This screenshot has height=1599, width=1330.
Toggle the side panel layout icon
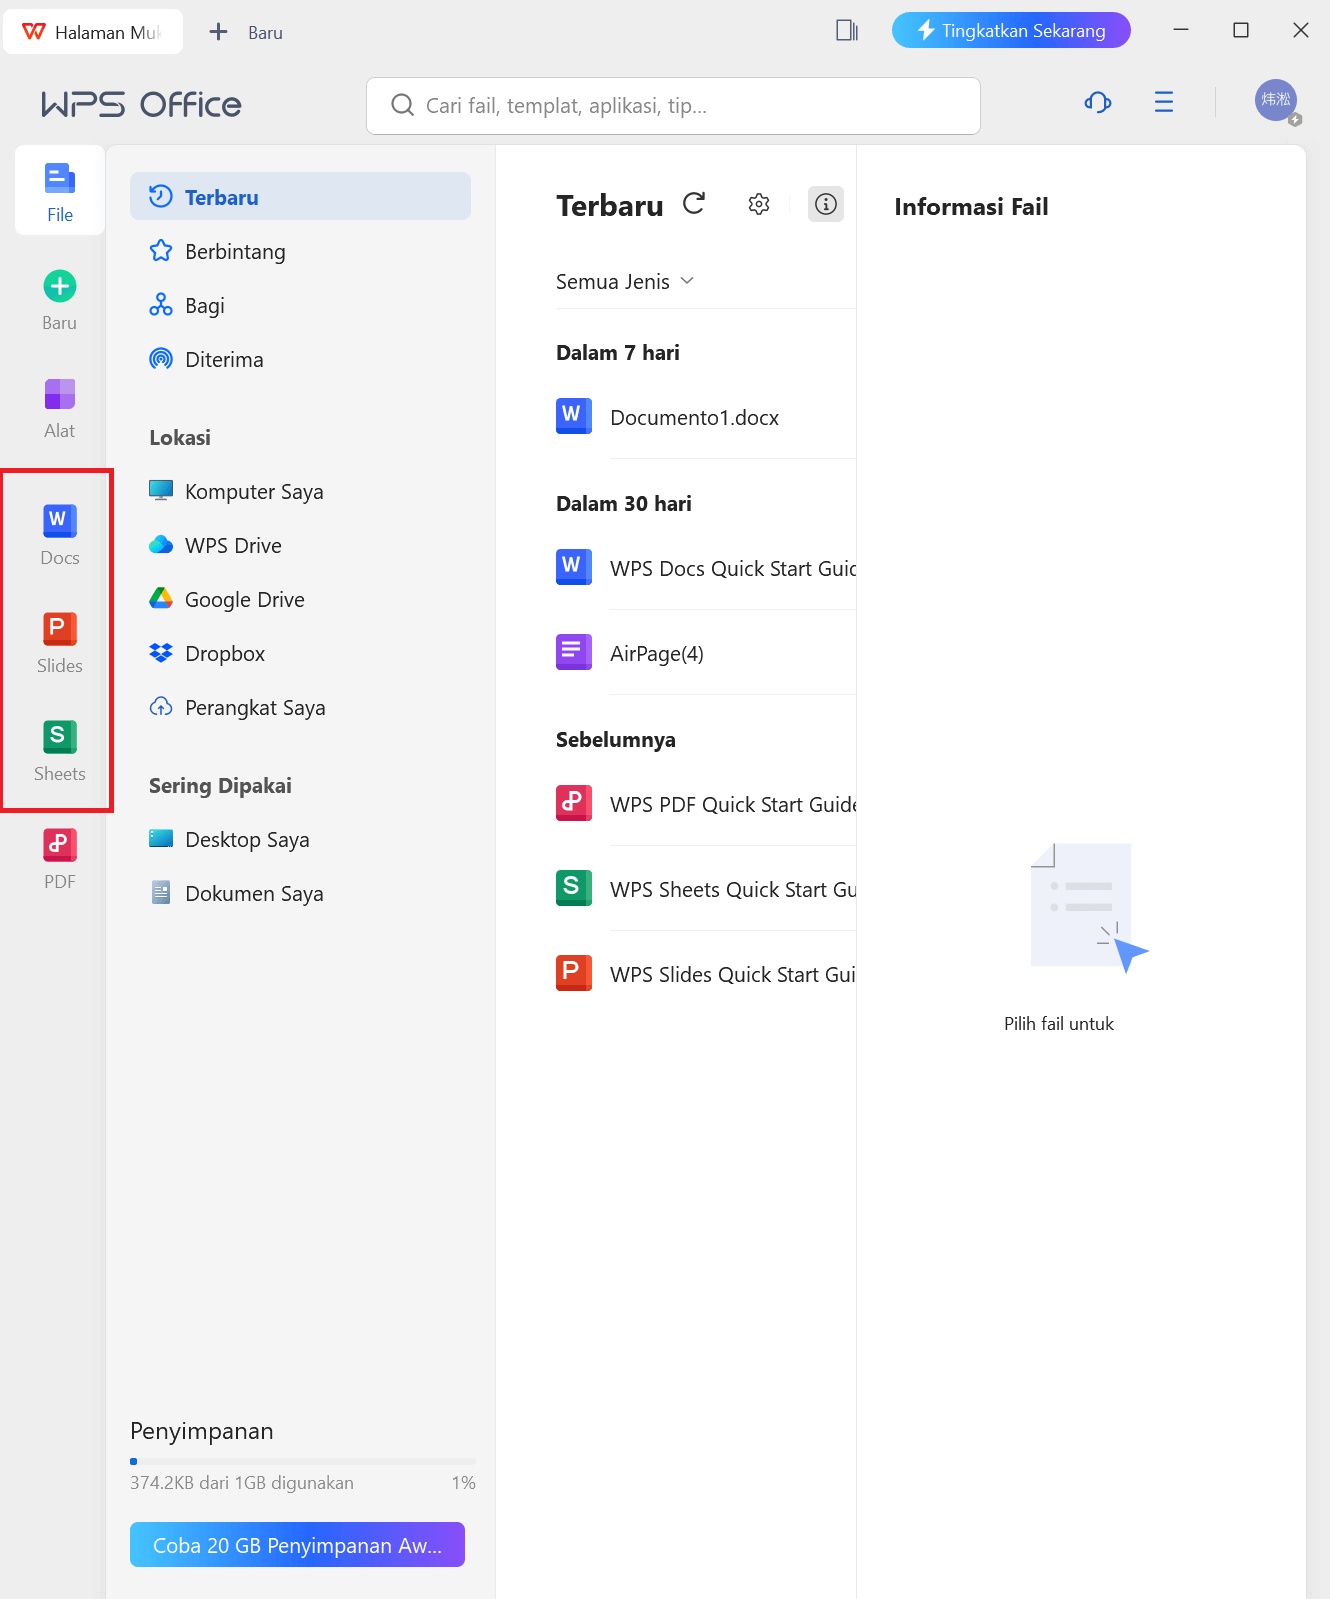tap(846, 31)
